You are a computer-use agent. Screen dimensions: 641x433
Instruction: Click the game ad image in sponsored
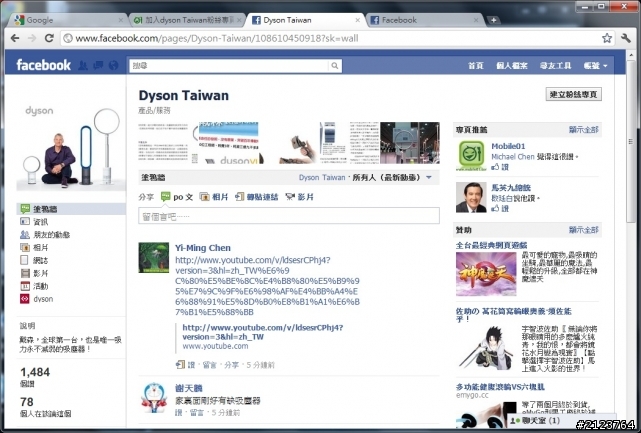486,274
